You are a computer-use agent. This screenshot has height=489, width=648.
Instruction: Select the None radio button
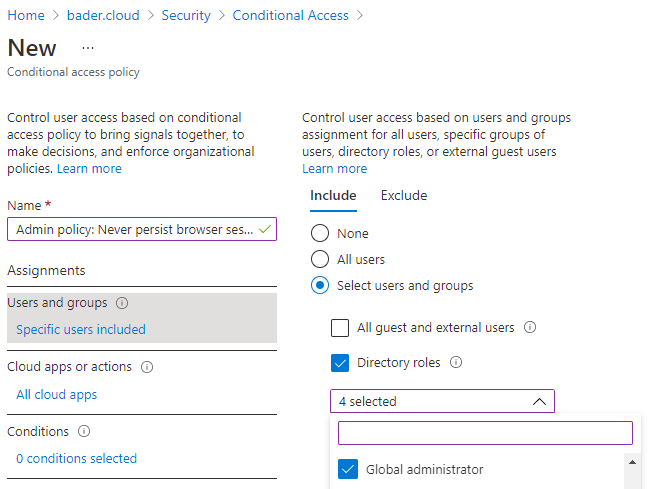coord(320,233)
